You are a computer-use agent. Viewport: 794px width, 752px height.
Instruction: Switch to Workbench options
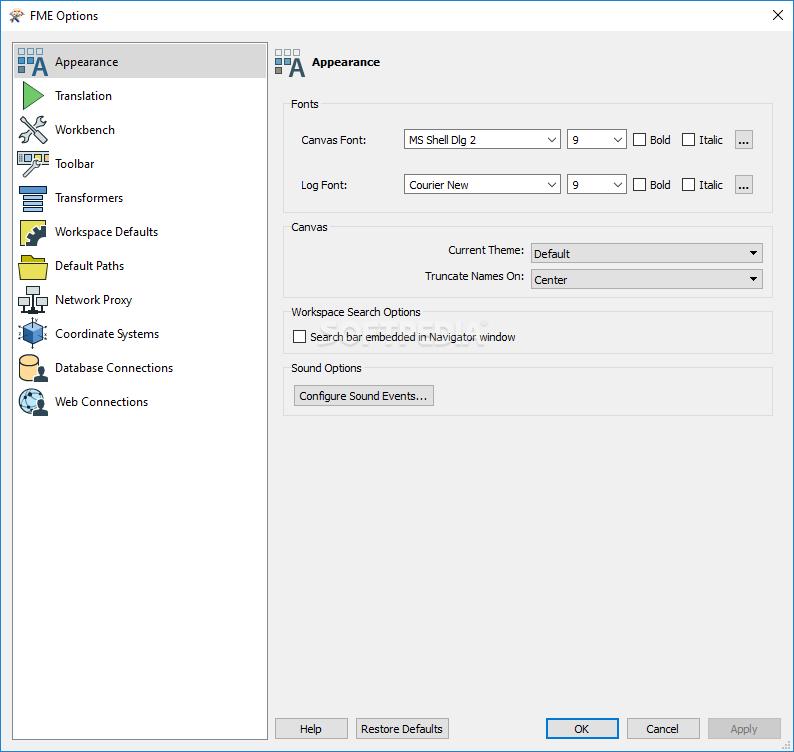coord(140,130)
